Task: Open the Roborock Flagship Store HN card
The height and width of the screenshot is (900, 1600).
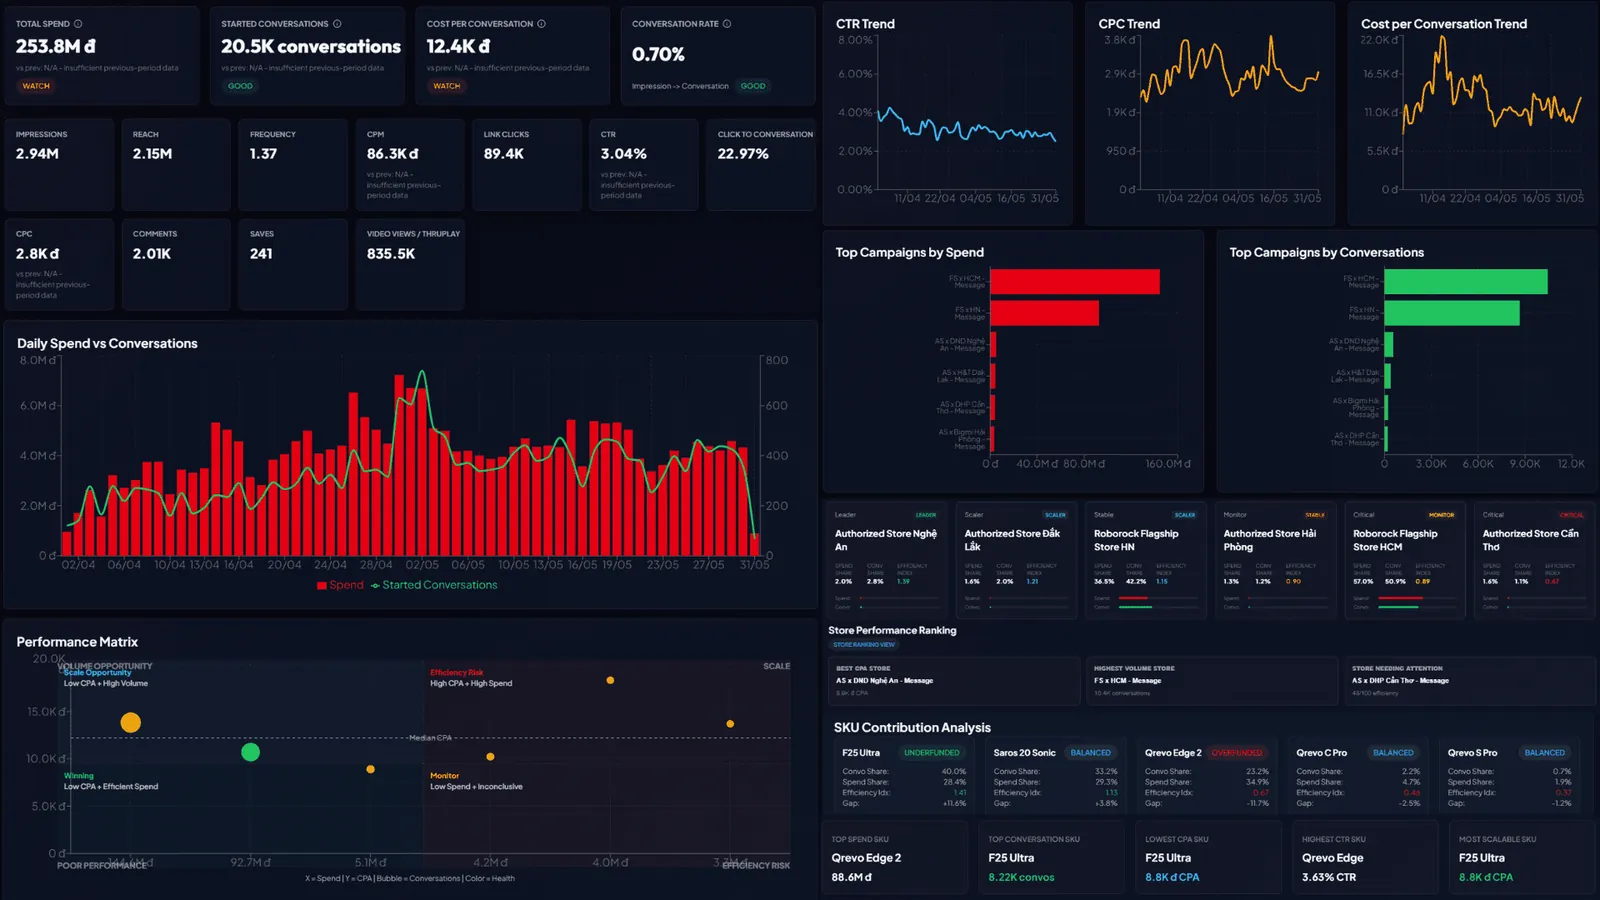Action: coord(1145,561)
